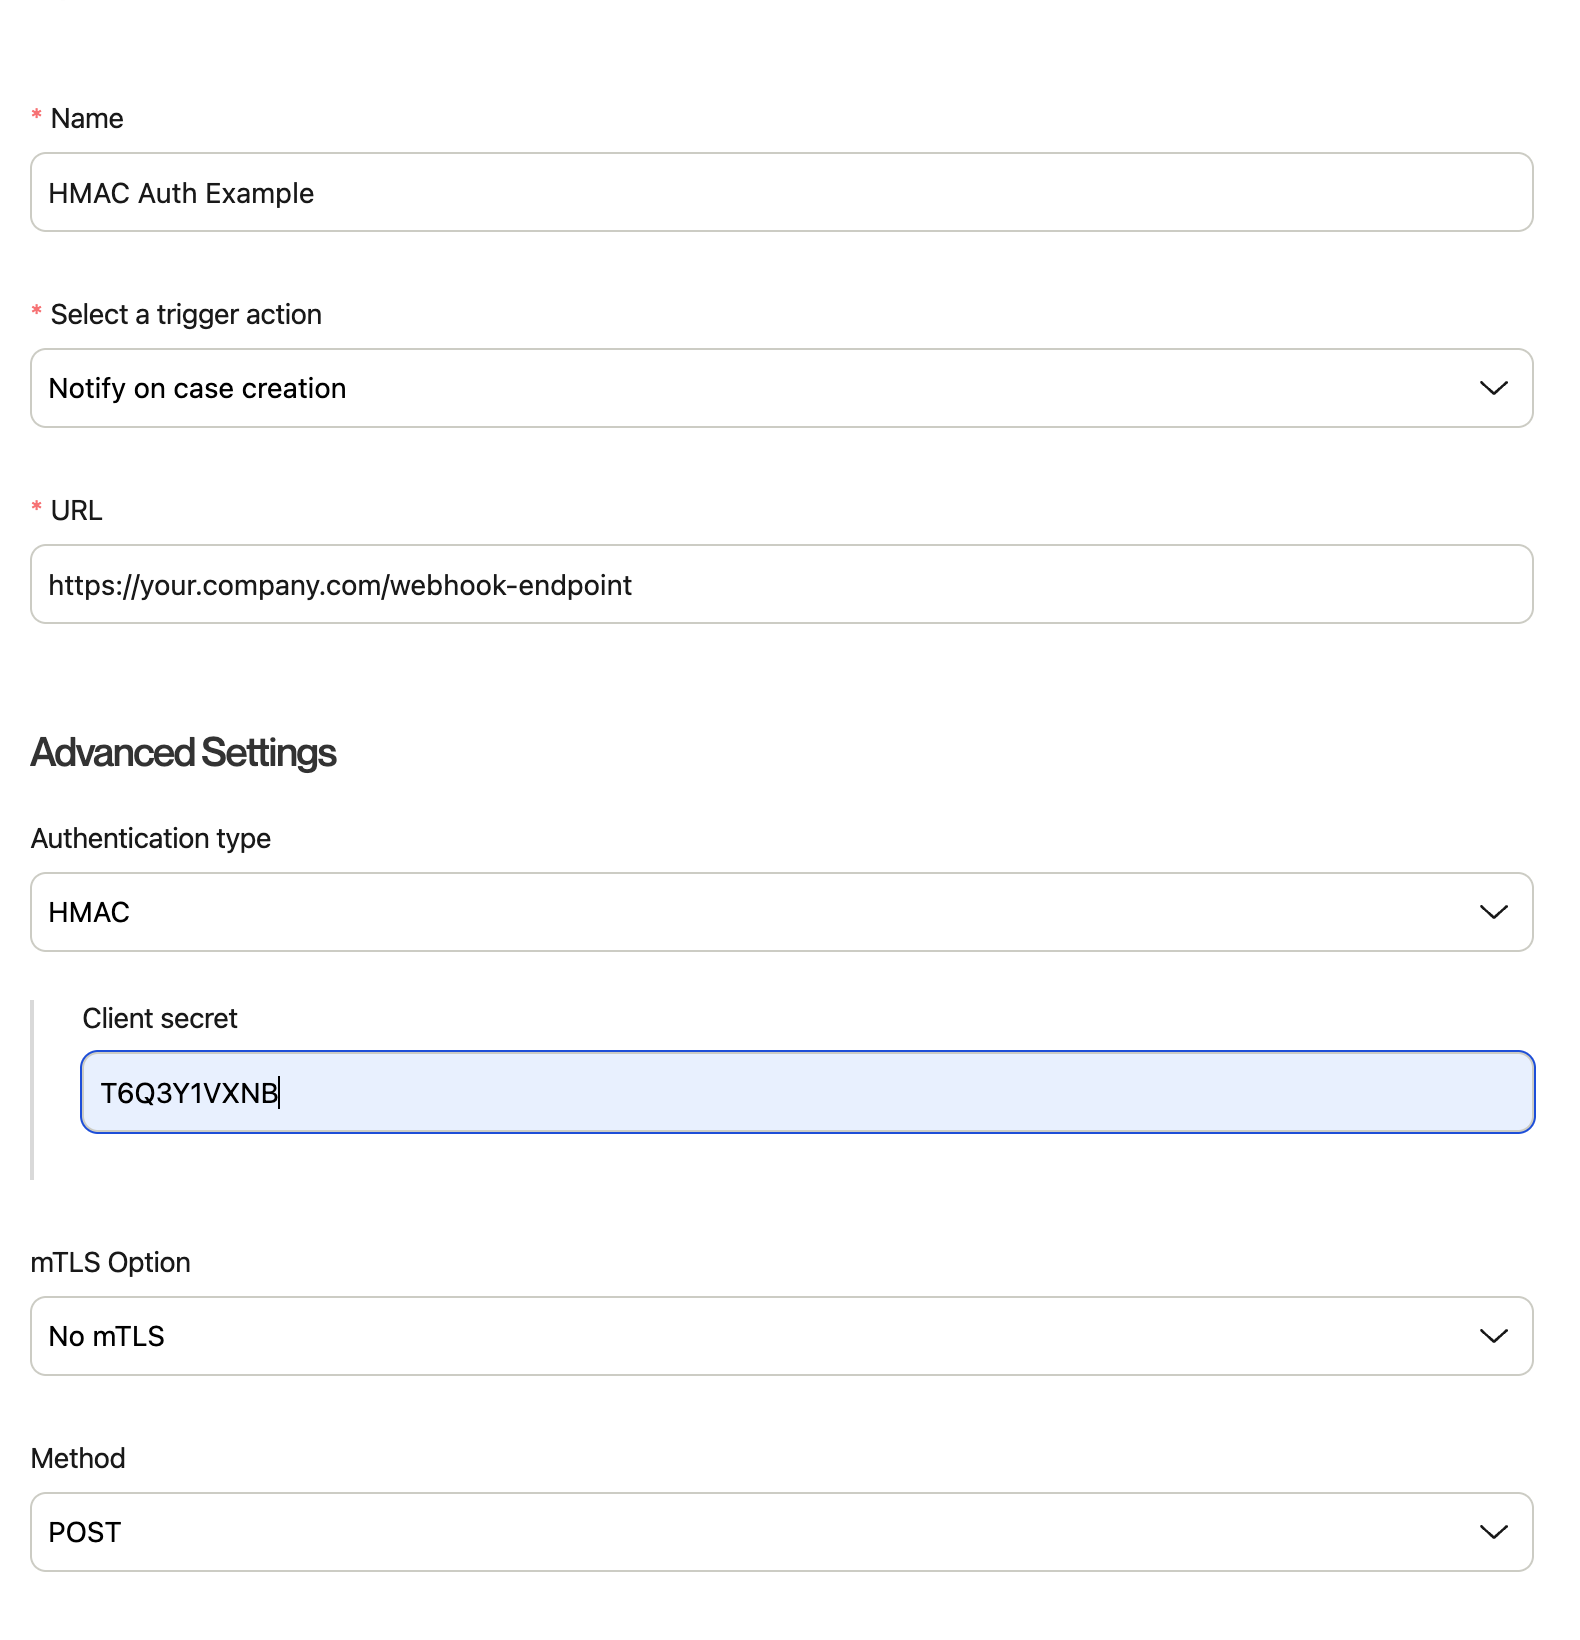This screenshot has height=1640, width=1580.
Task: Click the 'Authentication type' label
Action: [151, 838]
